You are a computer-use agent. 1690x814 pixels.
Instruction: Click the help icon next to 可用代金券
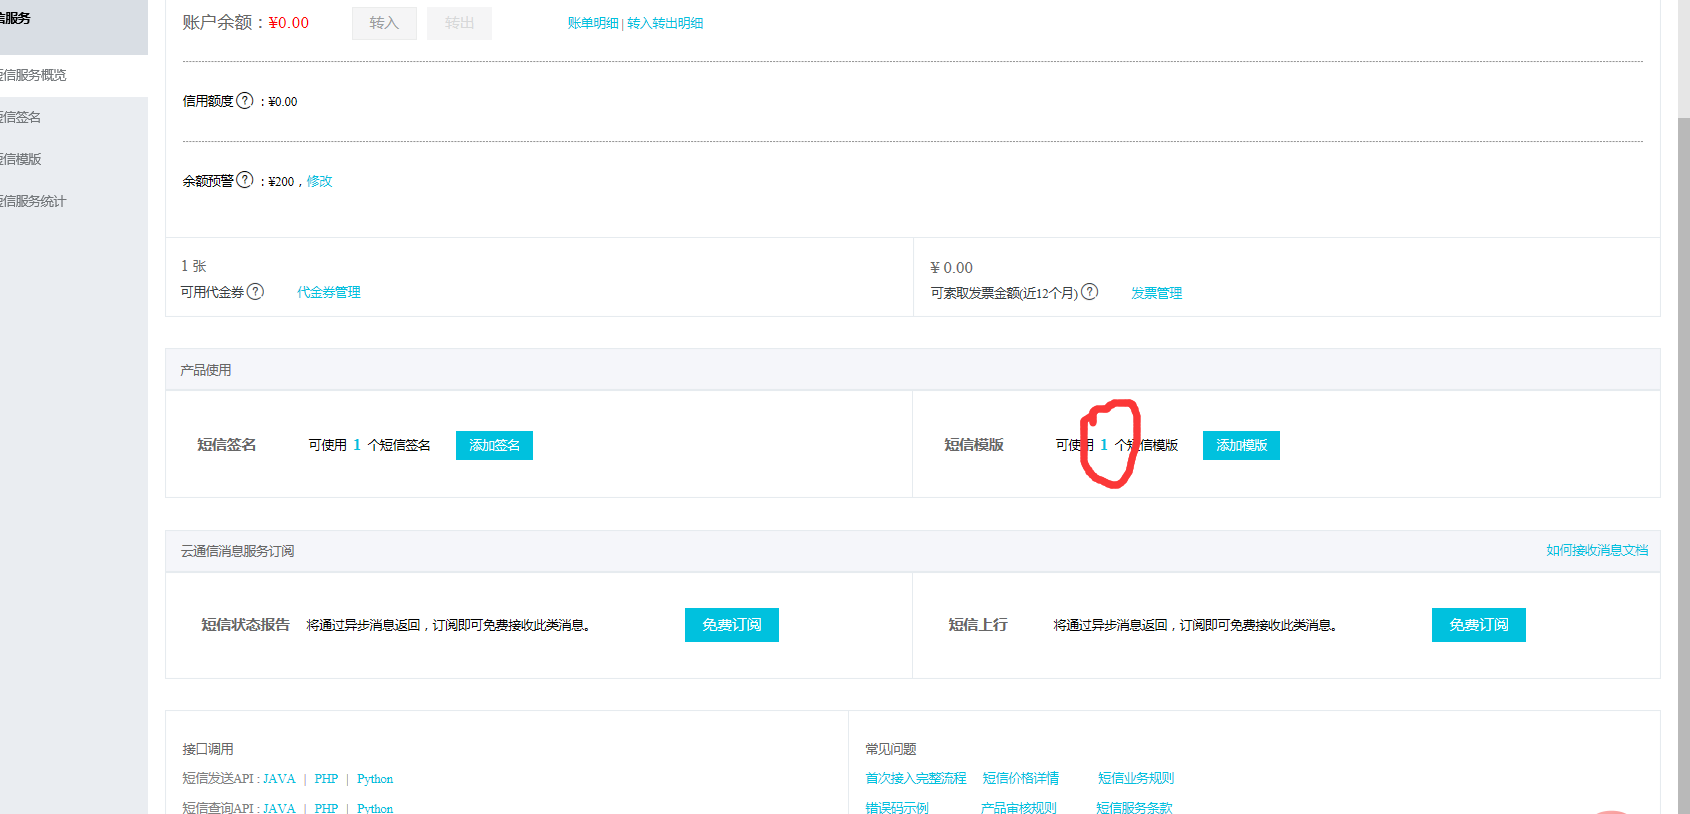coord(256,291)
